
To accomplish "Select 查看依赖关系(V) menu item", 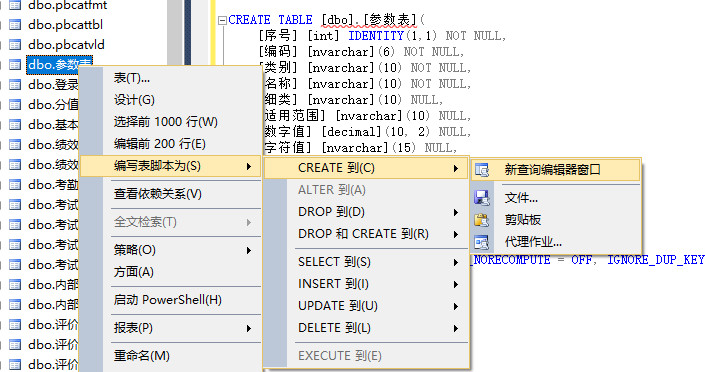I will click(171, 194).
